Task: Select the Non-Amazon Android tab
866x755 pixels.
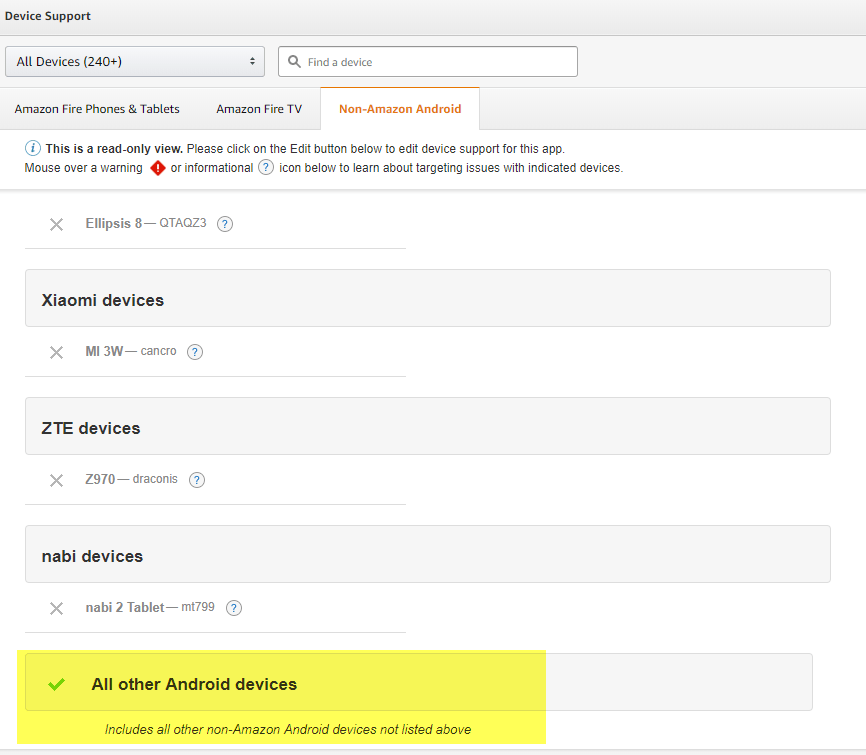Action: (399, 108)
